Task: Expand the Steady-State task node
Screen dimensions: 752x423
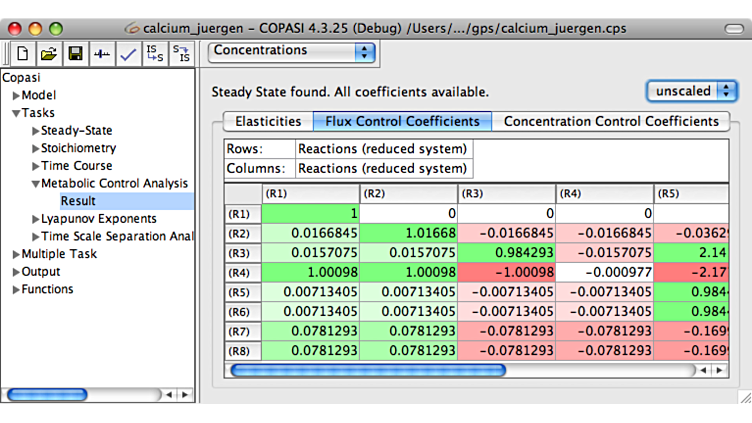Action: 36,131
